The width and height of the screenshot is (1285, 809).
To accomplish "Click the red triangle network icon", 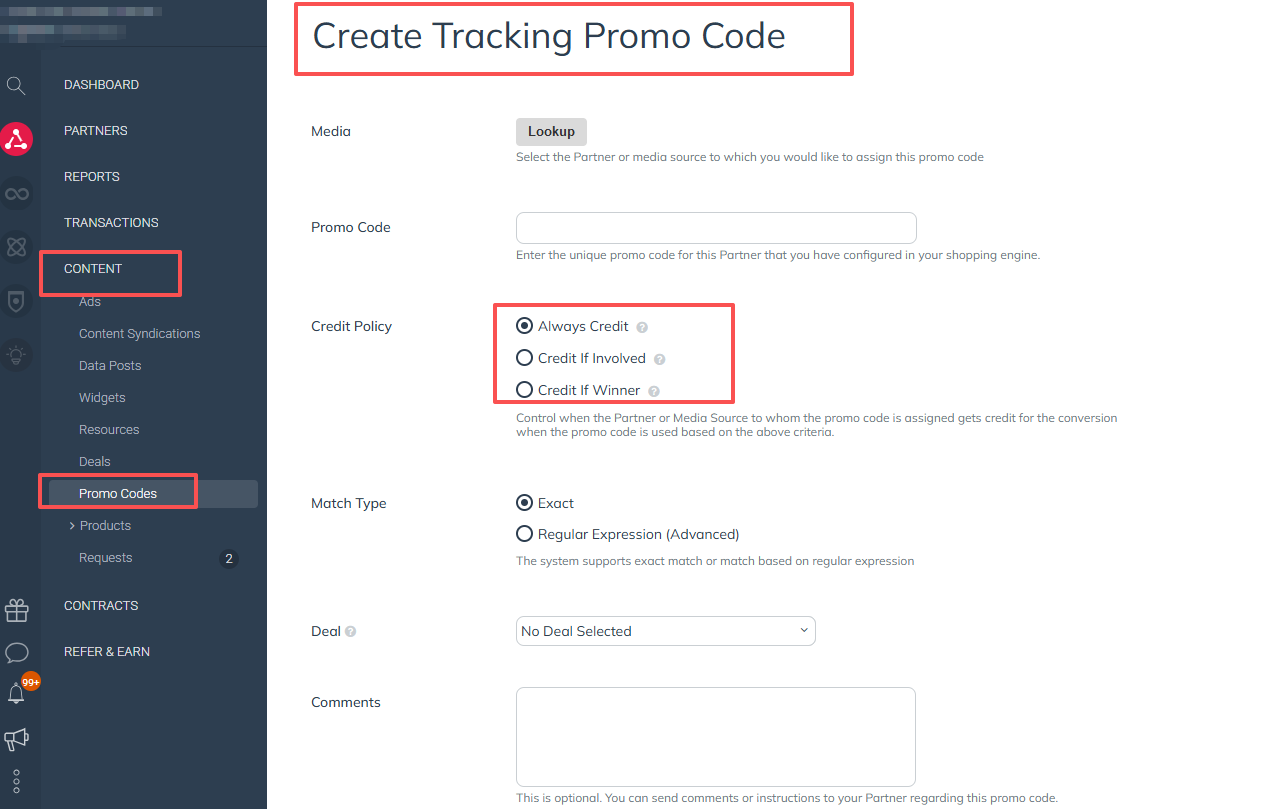I will click(17, 139).
